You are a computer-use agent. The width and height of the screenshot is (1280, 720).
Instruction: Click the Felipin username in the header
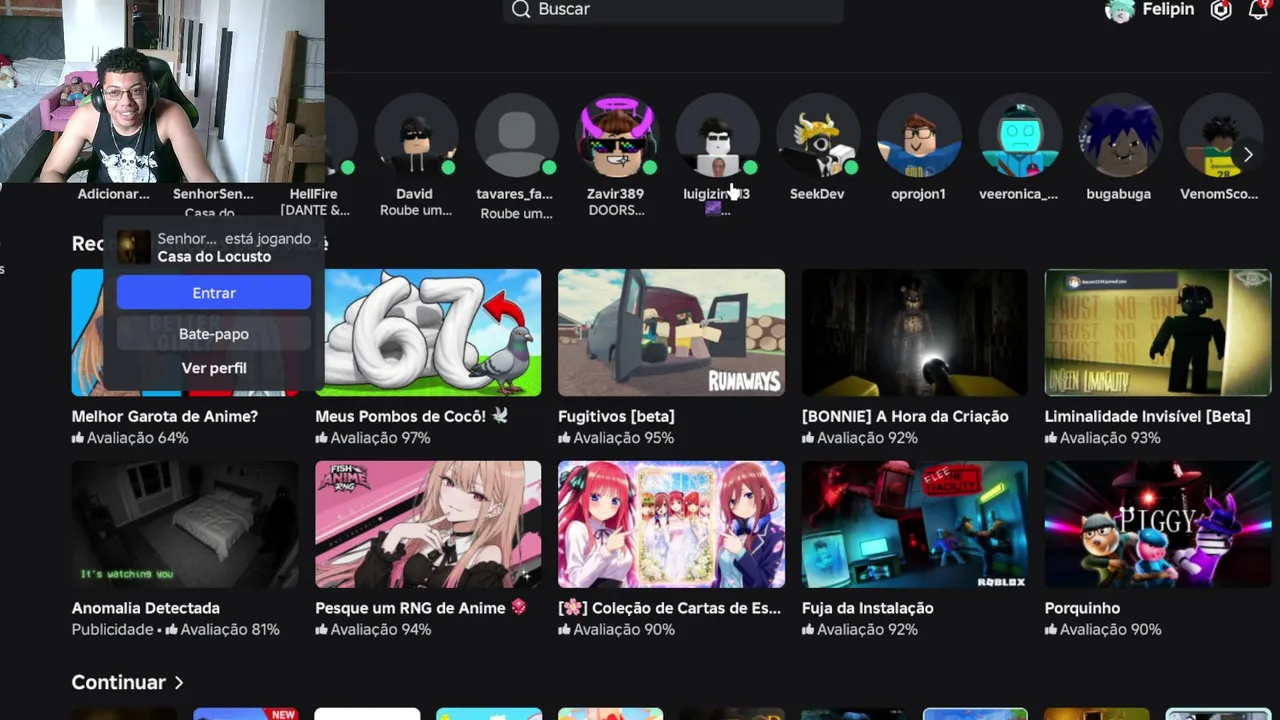point(1168,9)
